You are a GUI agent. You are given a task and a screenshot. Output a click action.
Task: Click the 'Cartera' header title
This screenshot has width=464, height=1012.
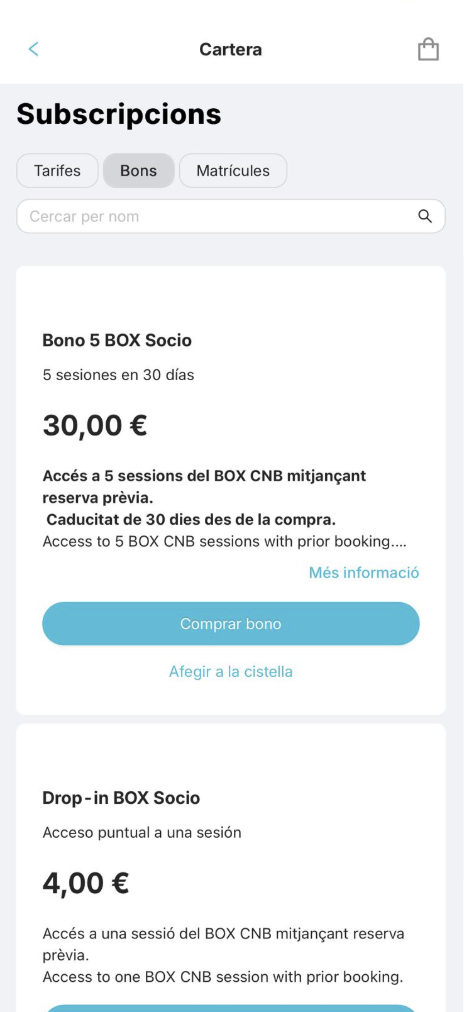pos(230,50)
